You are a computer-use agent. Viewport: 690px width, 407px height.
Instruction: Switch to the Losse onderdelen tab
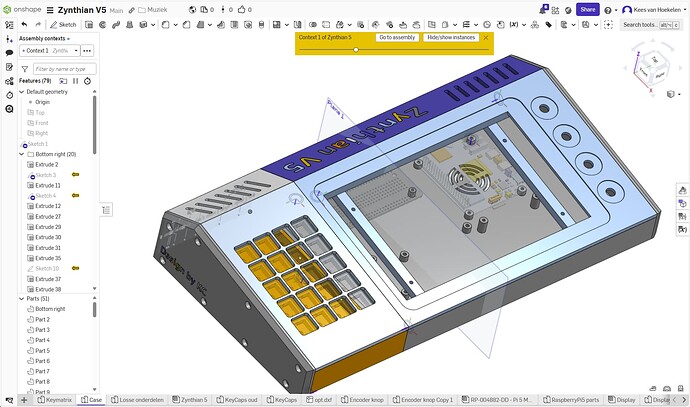tap(137, 400)
